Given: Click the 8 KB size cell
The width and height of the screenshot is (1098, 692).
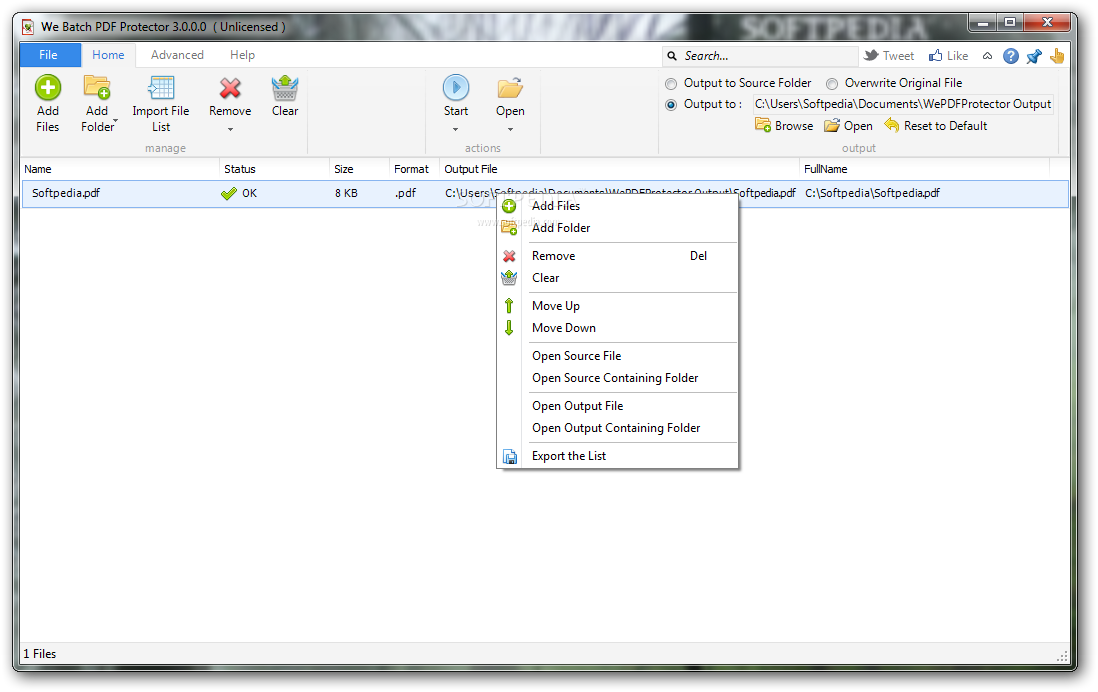Looking at the screenshot, I should click(x=346, y=193).
